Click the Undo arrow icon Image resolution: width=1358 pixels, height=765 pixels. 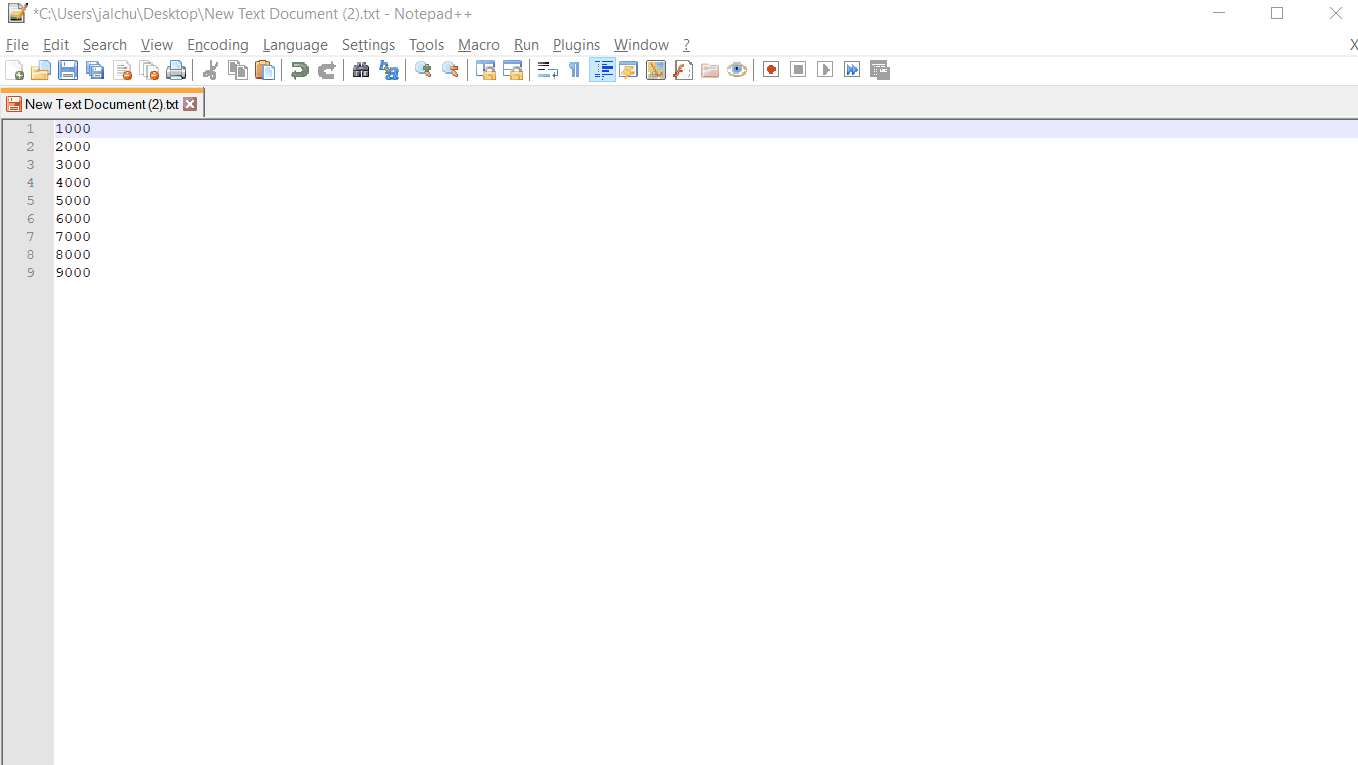(x=299, y=70)
